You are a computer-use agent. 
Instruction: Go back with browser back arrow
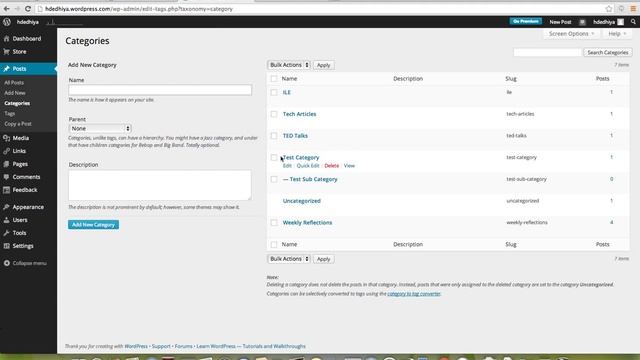pyautogui.click(x=7, y=9)
